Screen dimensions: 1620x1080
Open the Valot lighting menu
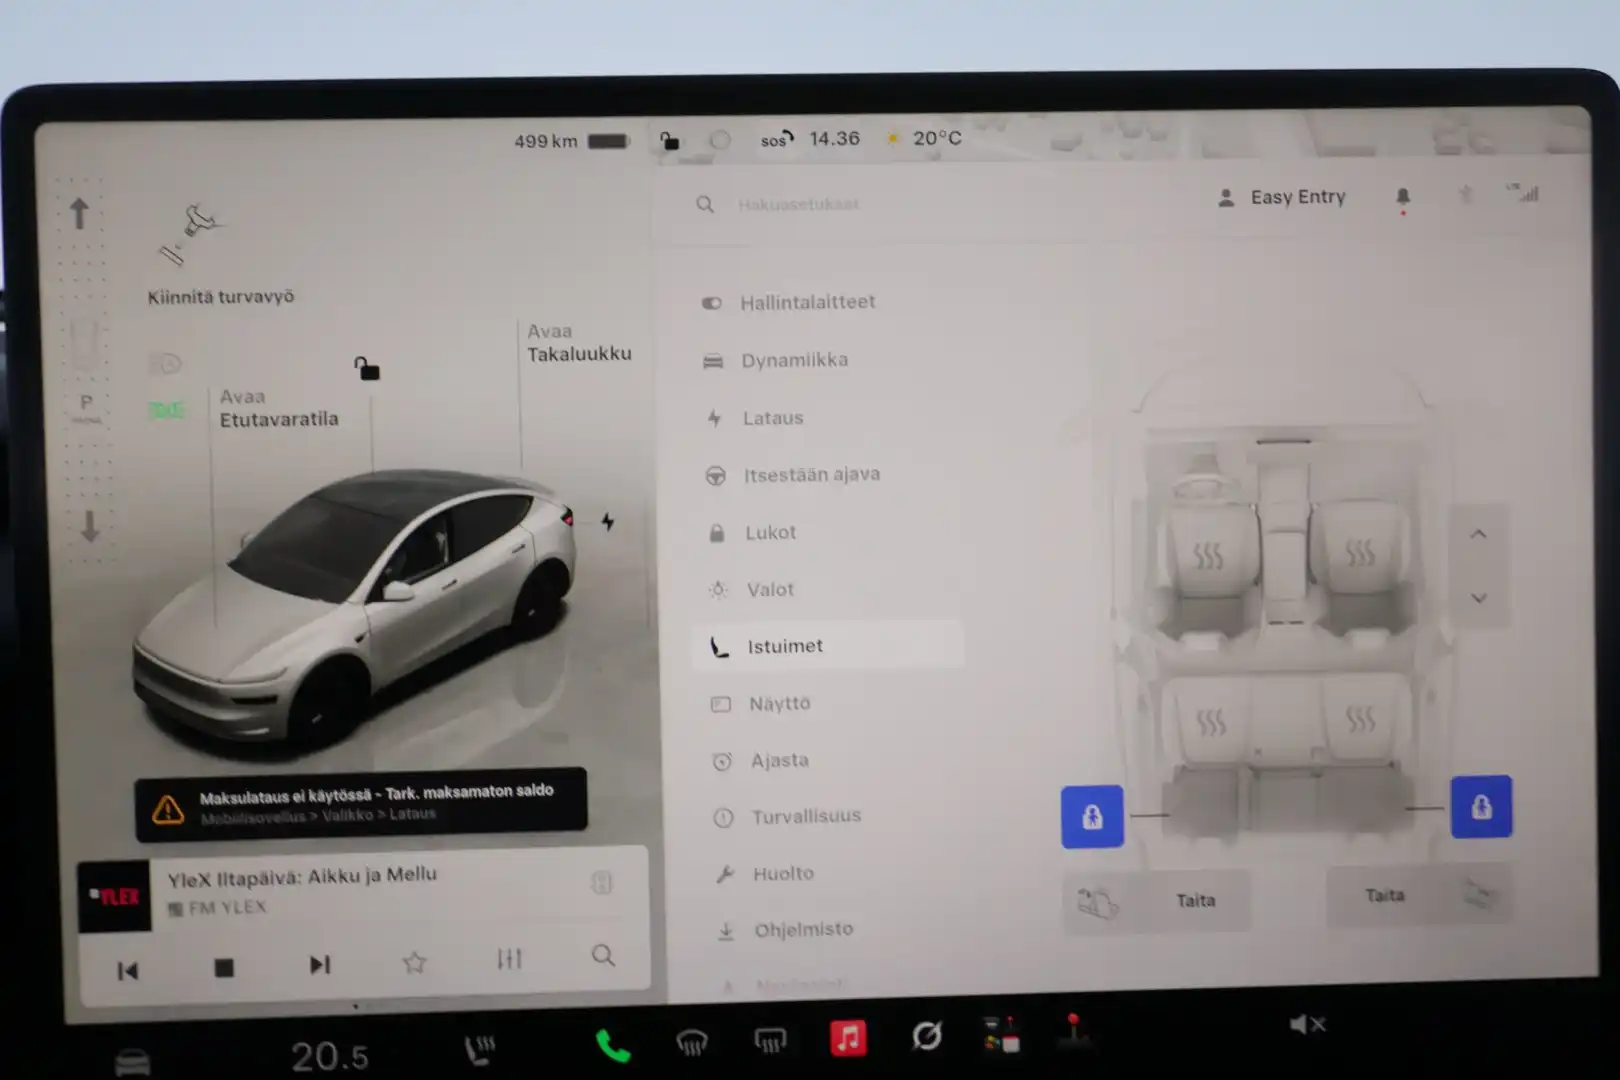tap(752, 590)
